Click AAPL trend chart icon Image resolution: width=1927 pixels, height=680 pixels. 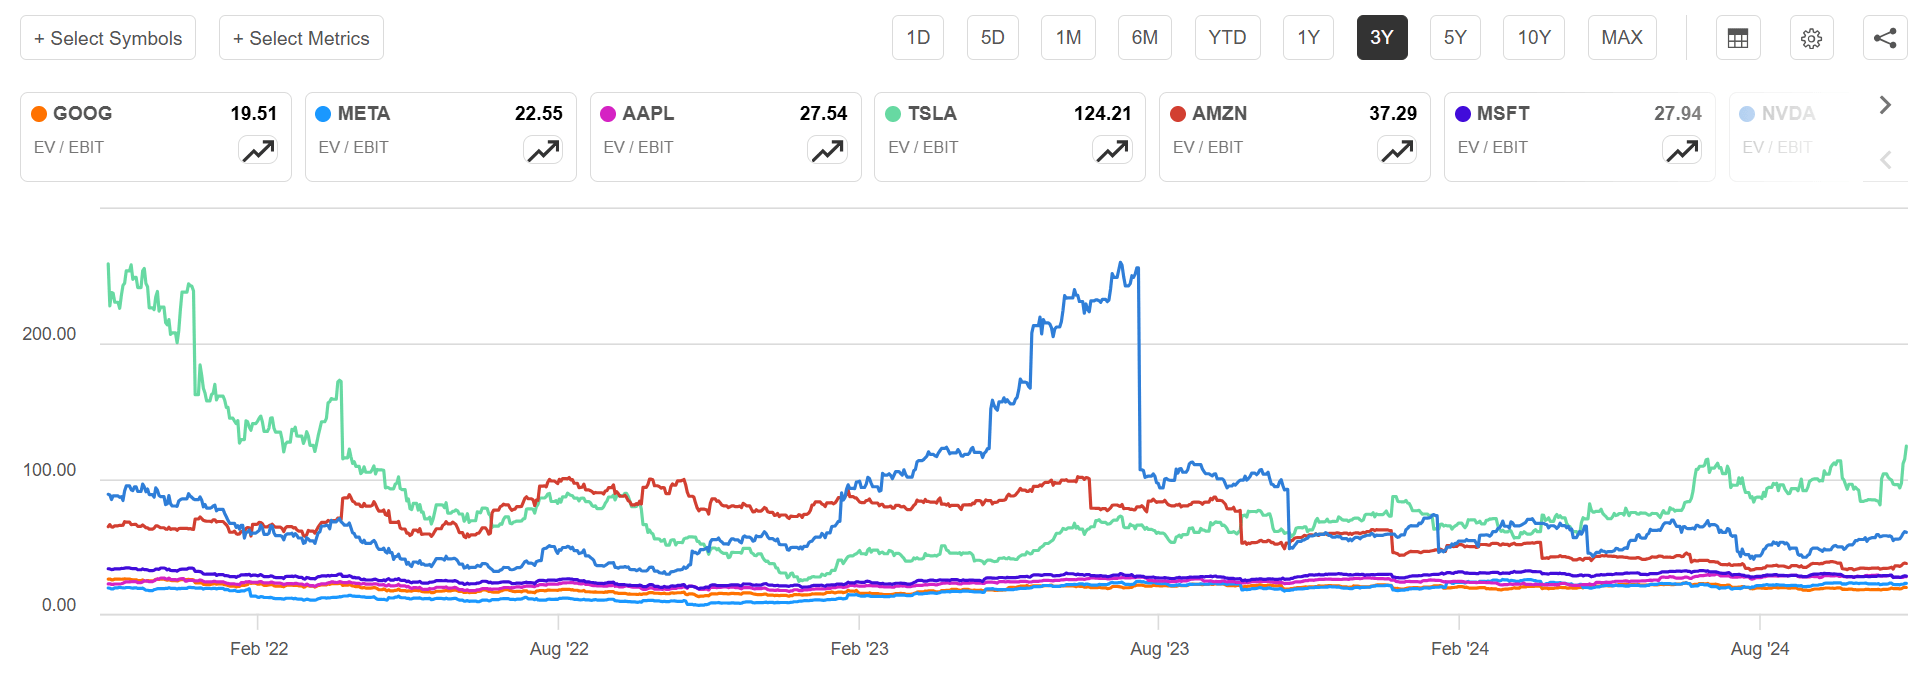[827, 151]
